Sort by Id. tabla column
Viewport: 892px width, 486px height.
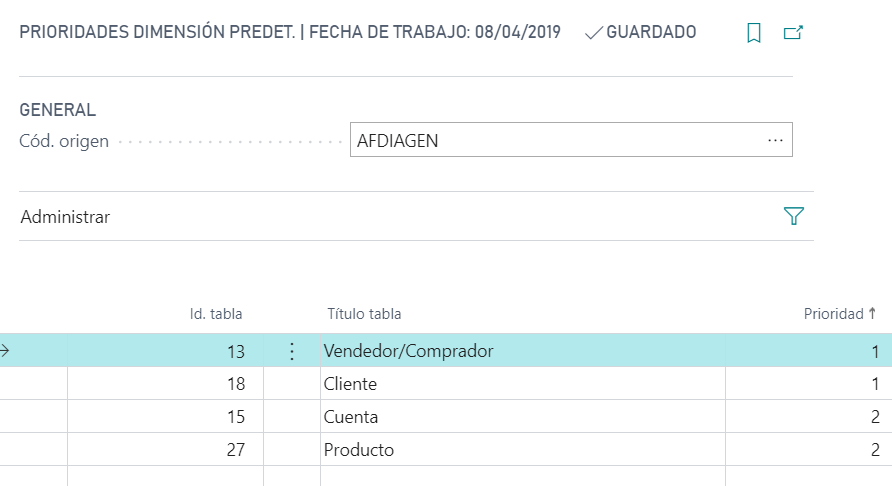click(x=216, y=314)
